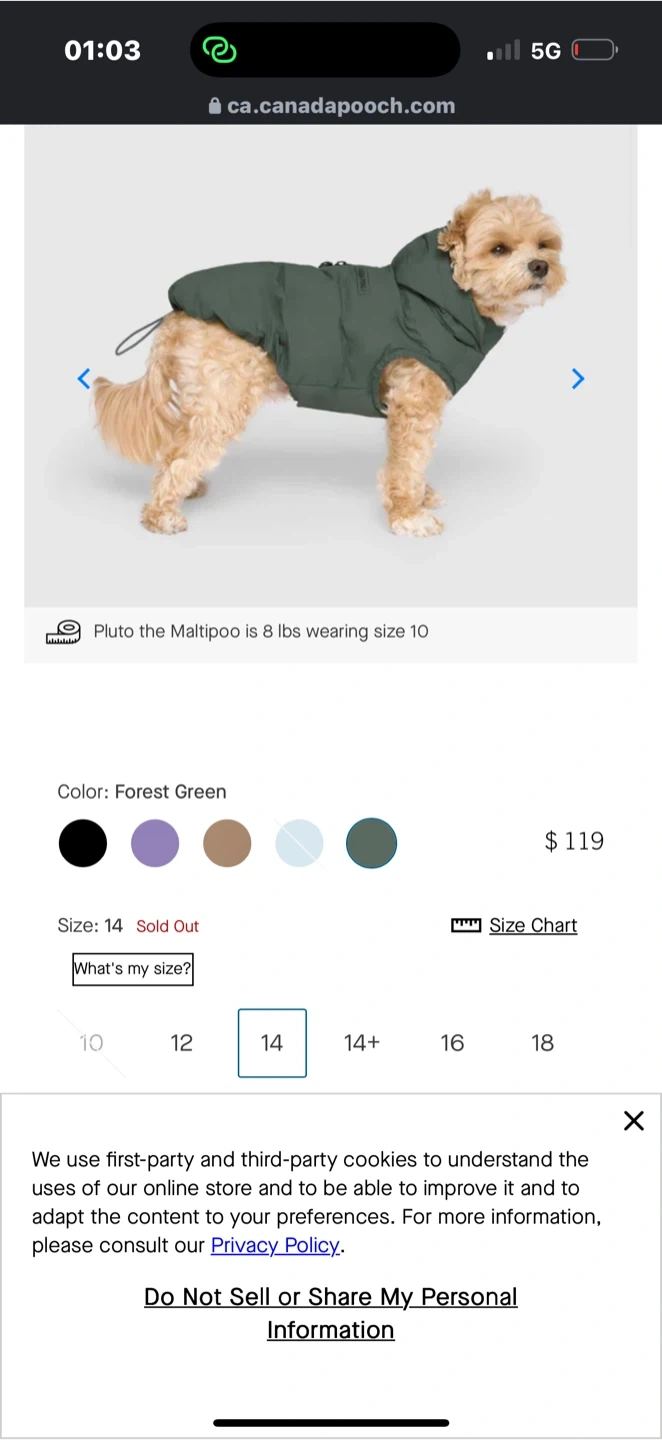Screen dimensions: 662x1440
Task: Open the Privacy Policy link
Action: click(x=275, y=1245)
